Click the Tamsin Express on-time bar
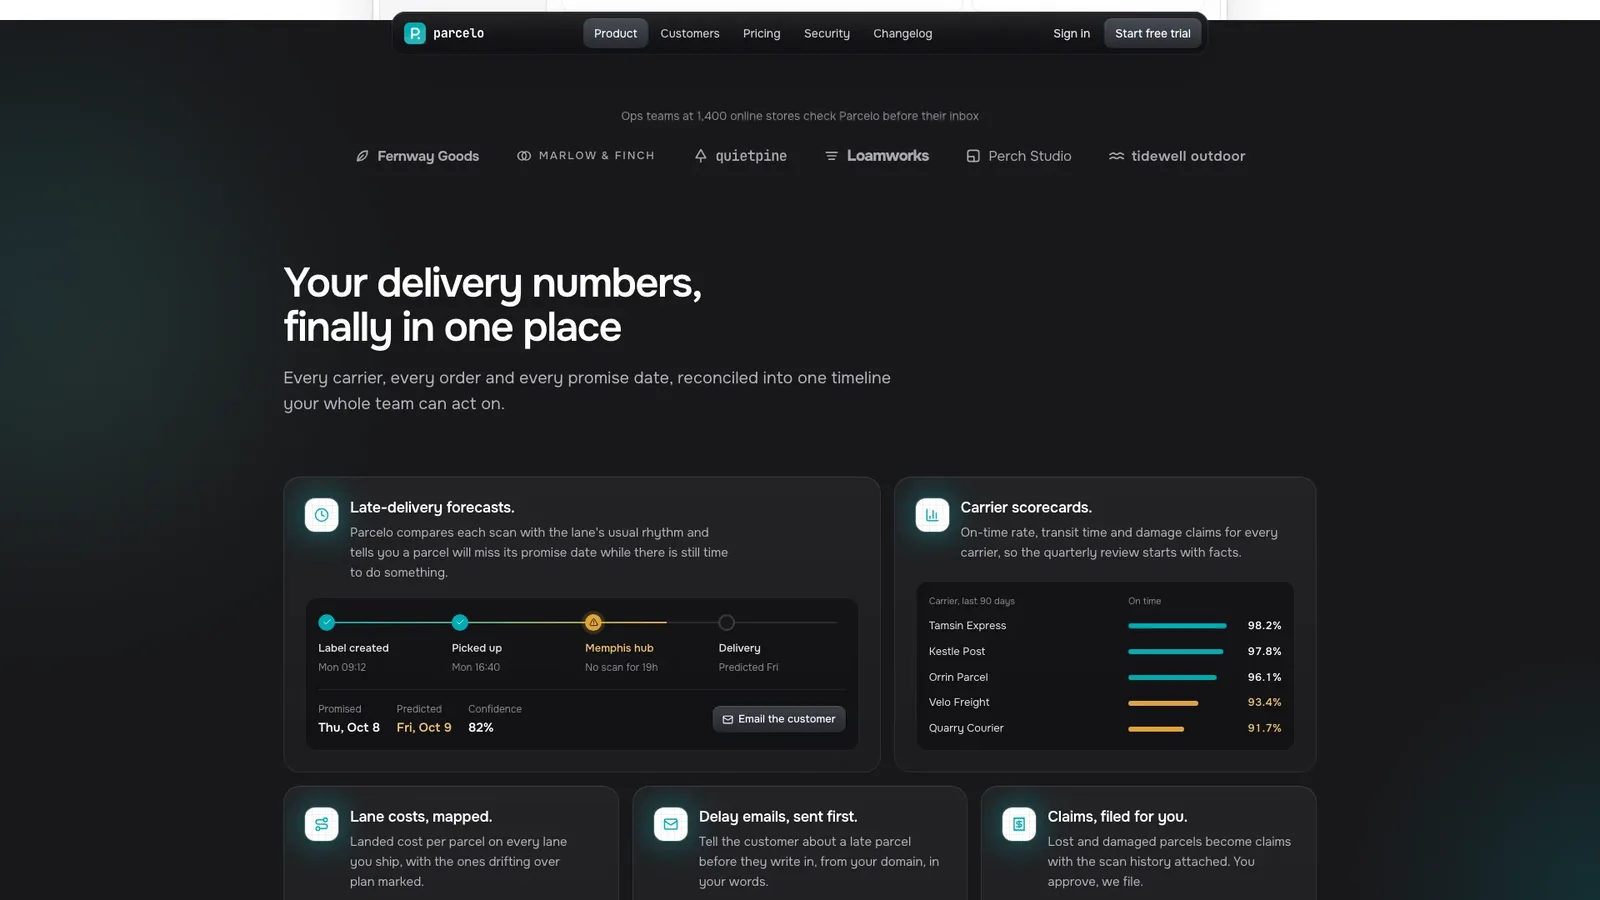 [x=1177, y=626]
